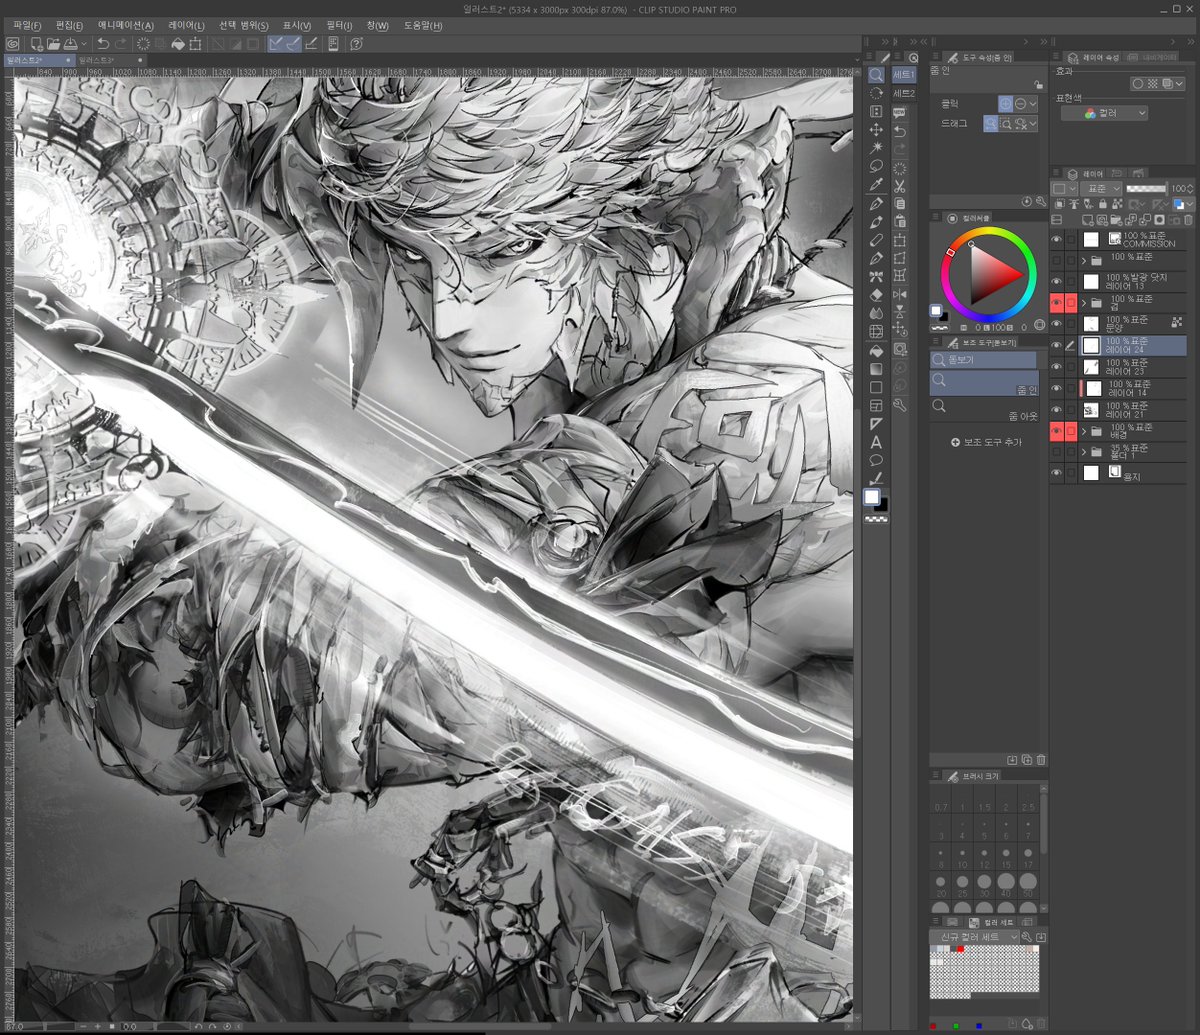Select the 레이어 24 layer thumbnail

click(1091, 346)
